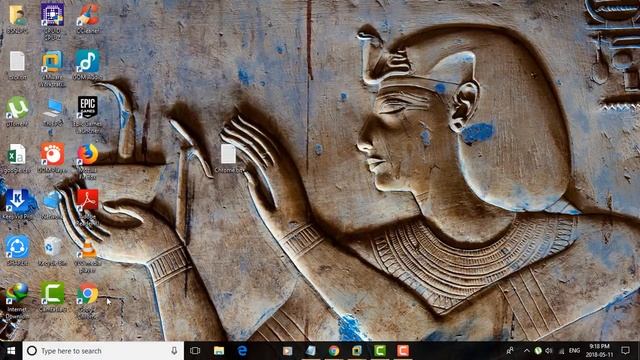
Task: Open File Explorer from taskbar
Action: (219, 351)
